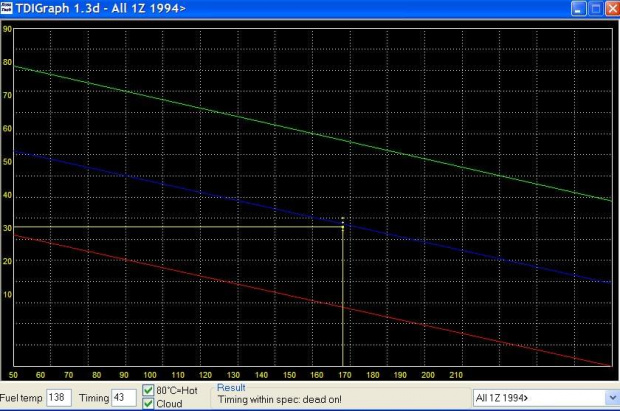Toggle the Cloud checkbox

click(x=148, y=403)
